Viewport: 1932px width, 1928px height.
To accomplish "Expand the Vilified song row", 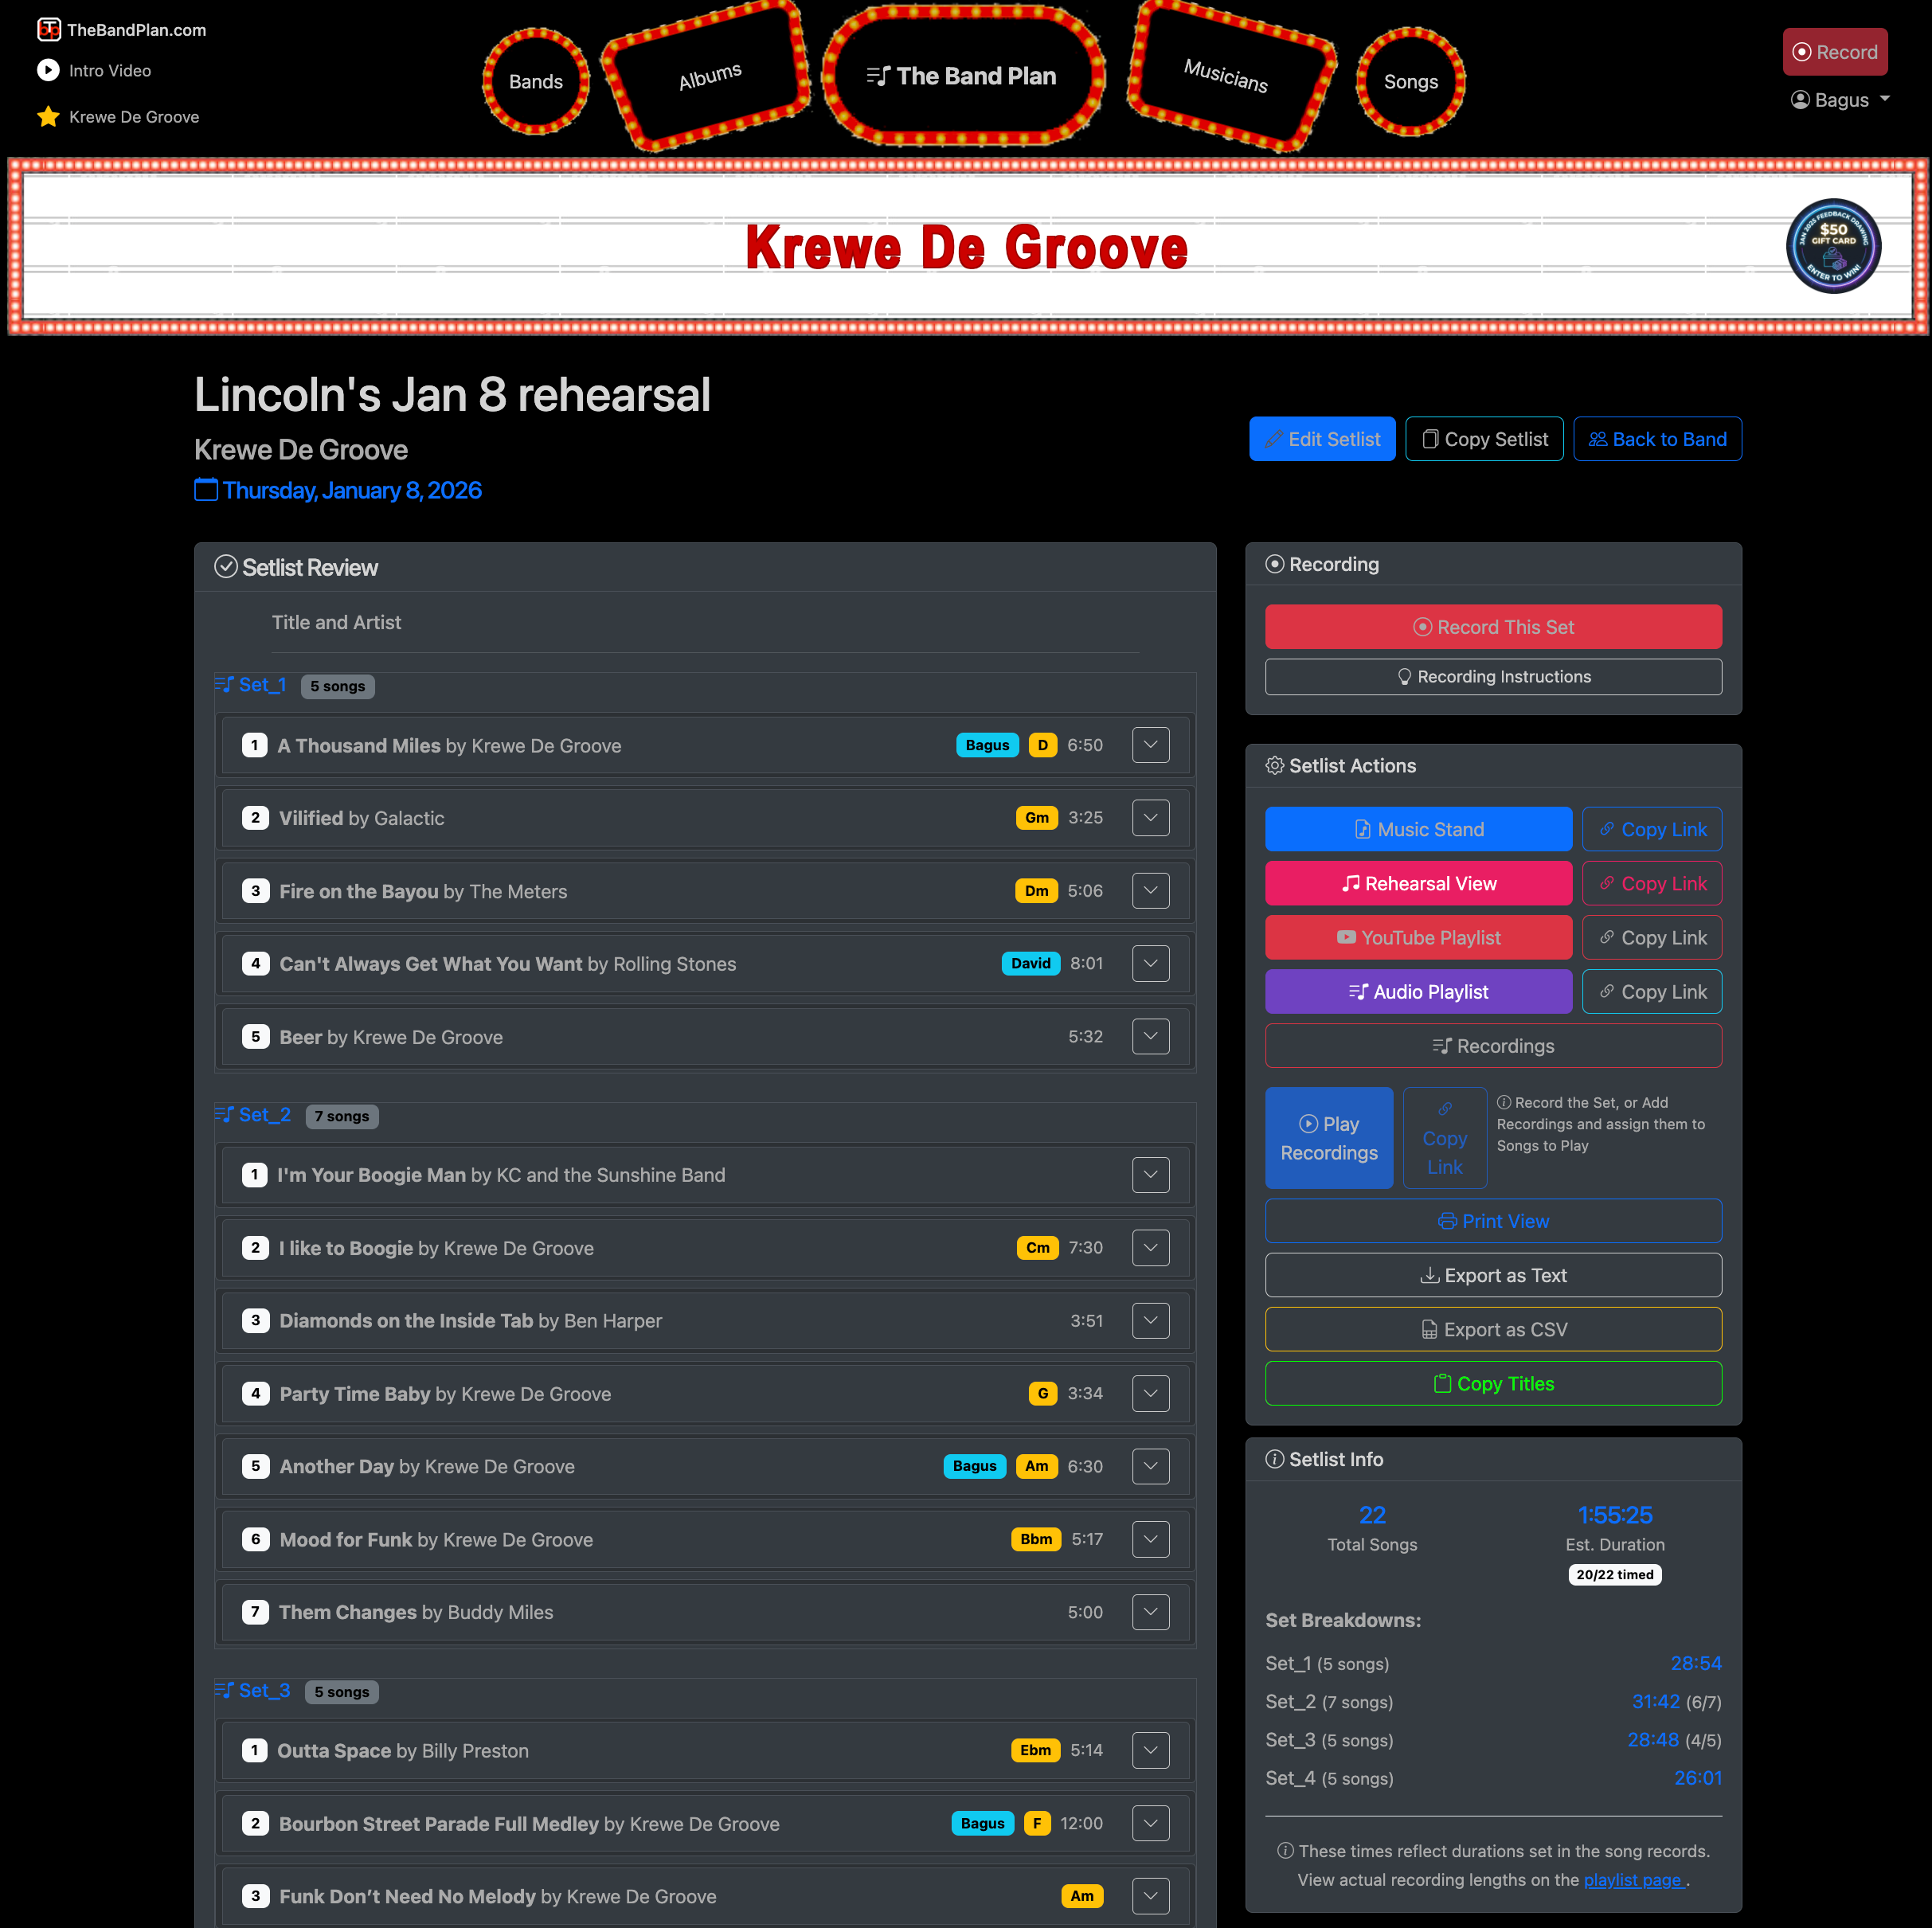I will click(x=1150, y=818).
